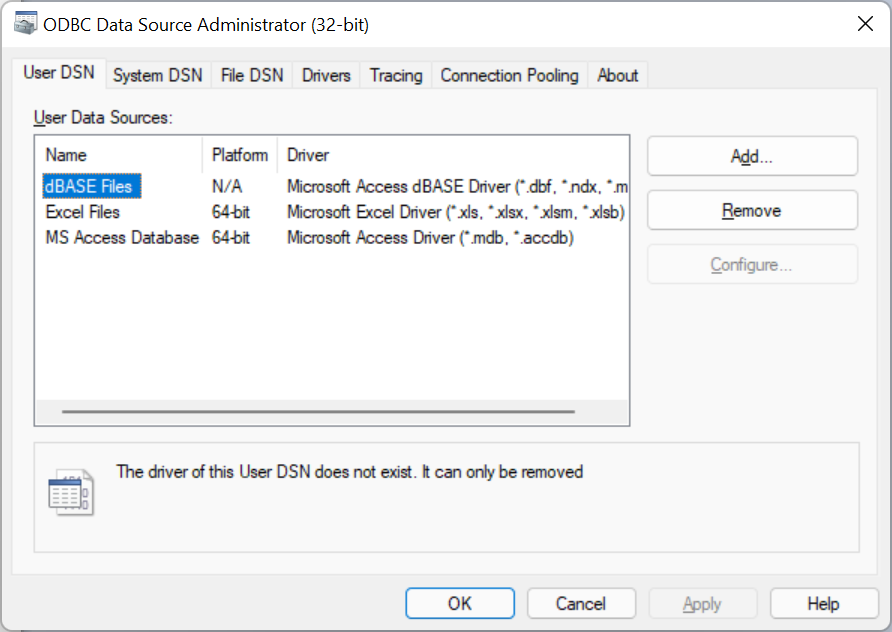The width and height of the screenshot is (892, 632).
Task: Click the Cancel button
Action: (x=581, y=603)
